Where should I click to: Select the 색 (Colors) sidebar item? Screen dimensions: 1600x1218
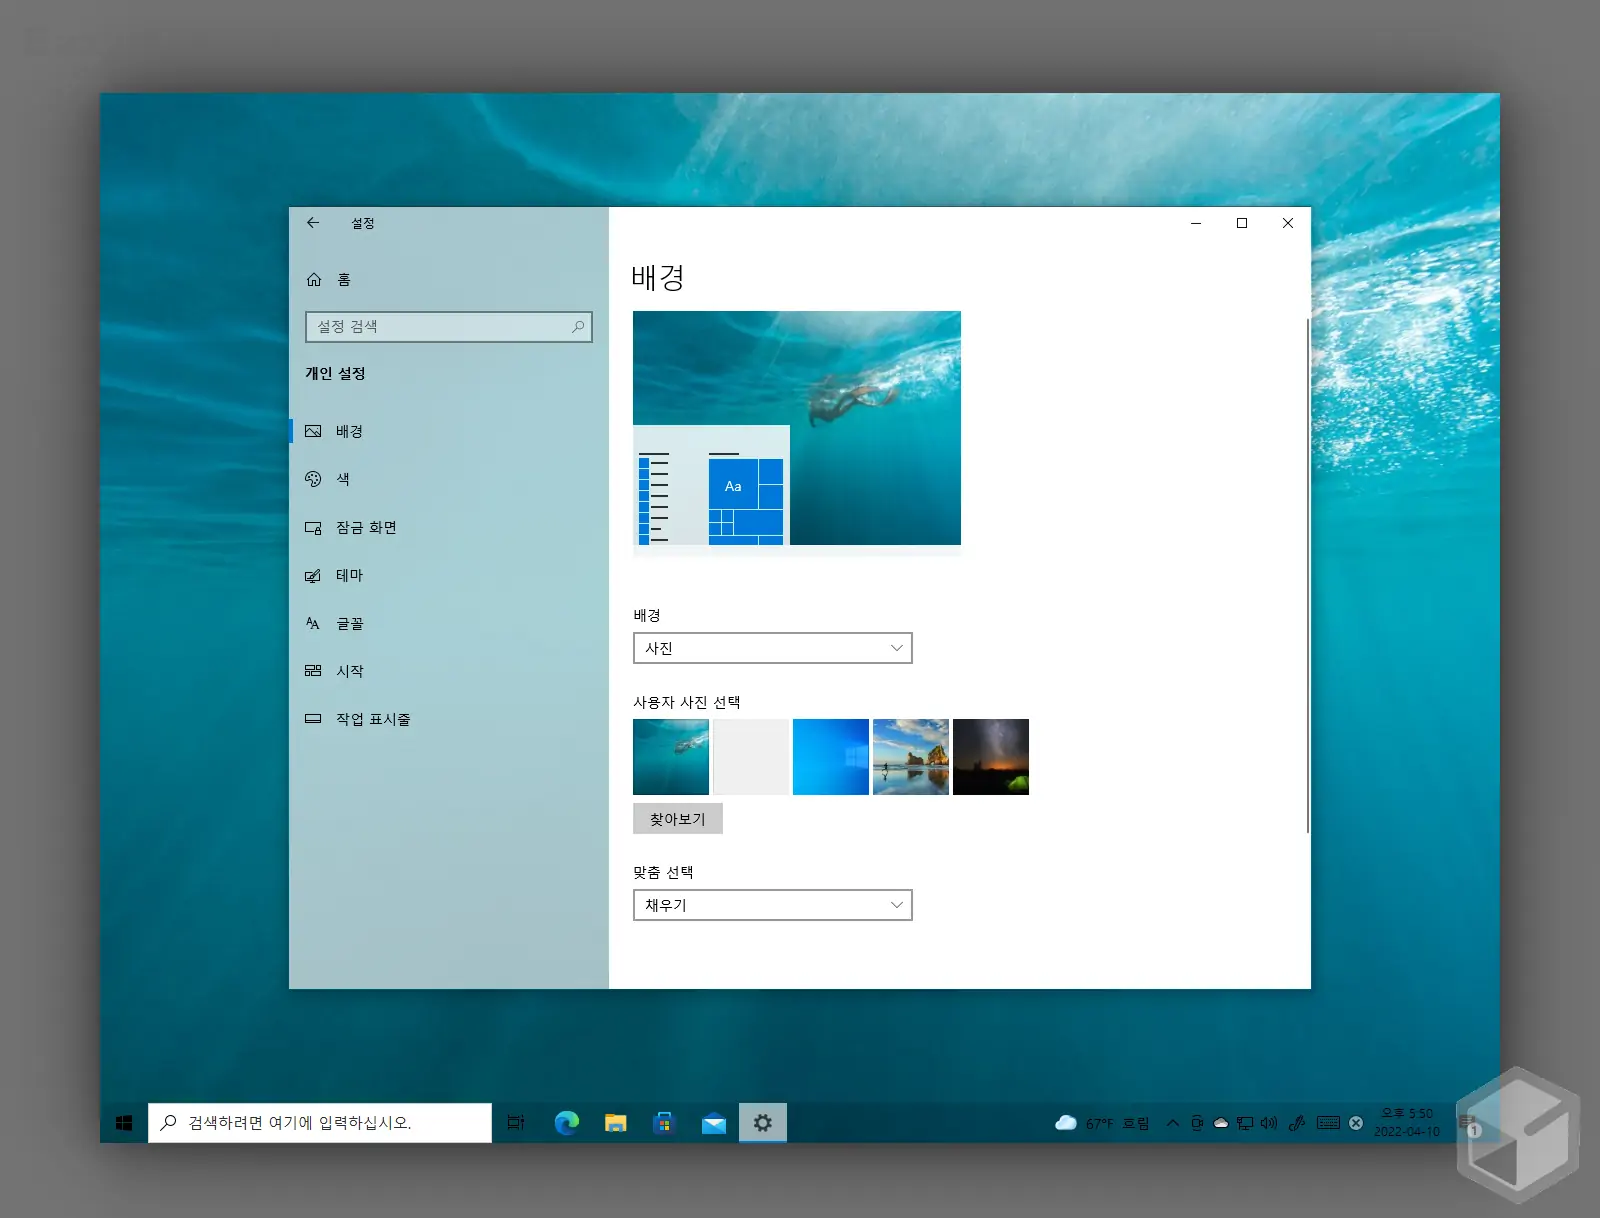coord(343,479)
